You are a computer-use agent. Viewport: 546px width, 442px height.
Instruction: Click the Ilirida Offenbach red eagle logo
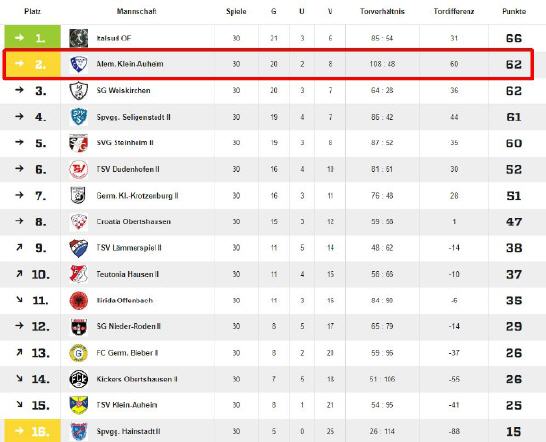point(78,301)
